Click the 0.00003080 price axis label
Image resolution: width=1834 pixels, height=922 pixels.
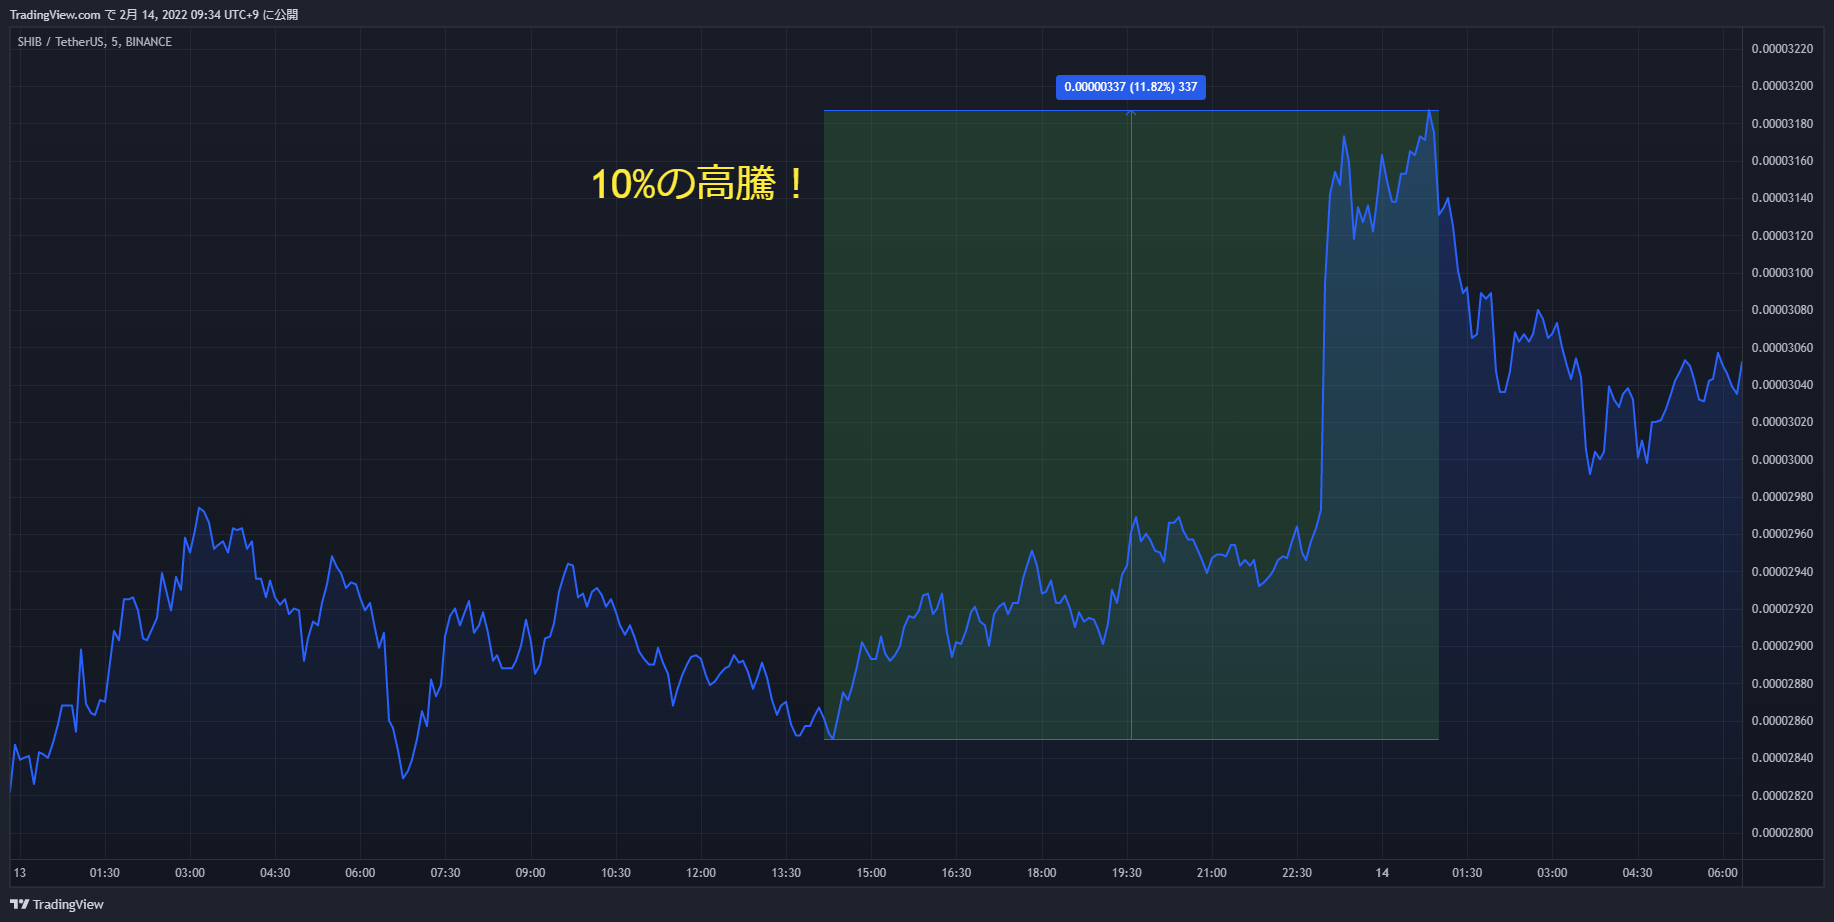point(1782,310)
